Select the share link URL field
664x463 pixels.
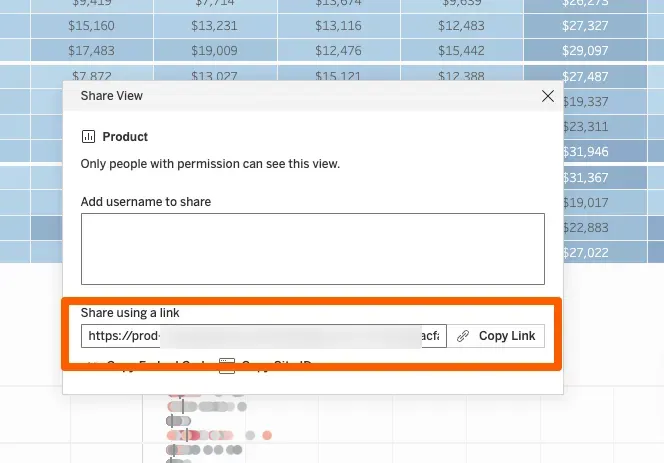(263, 336)
